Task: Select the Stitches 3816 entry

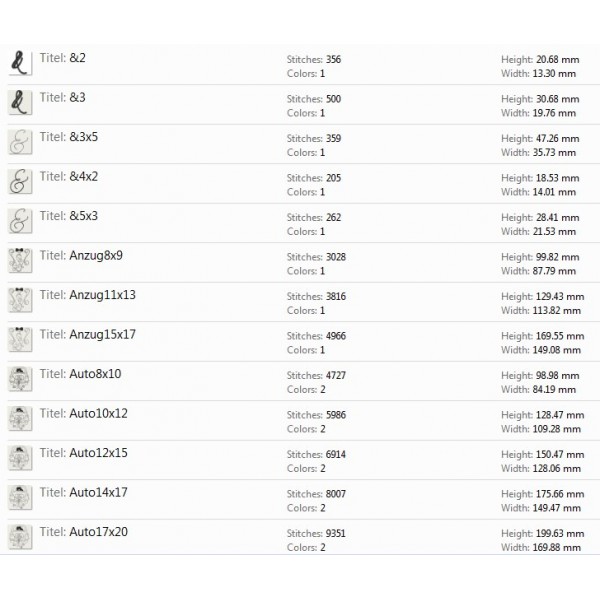Action: [335, 296]
